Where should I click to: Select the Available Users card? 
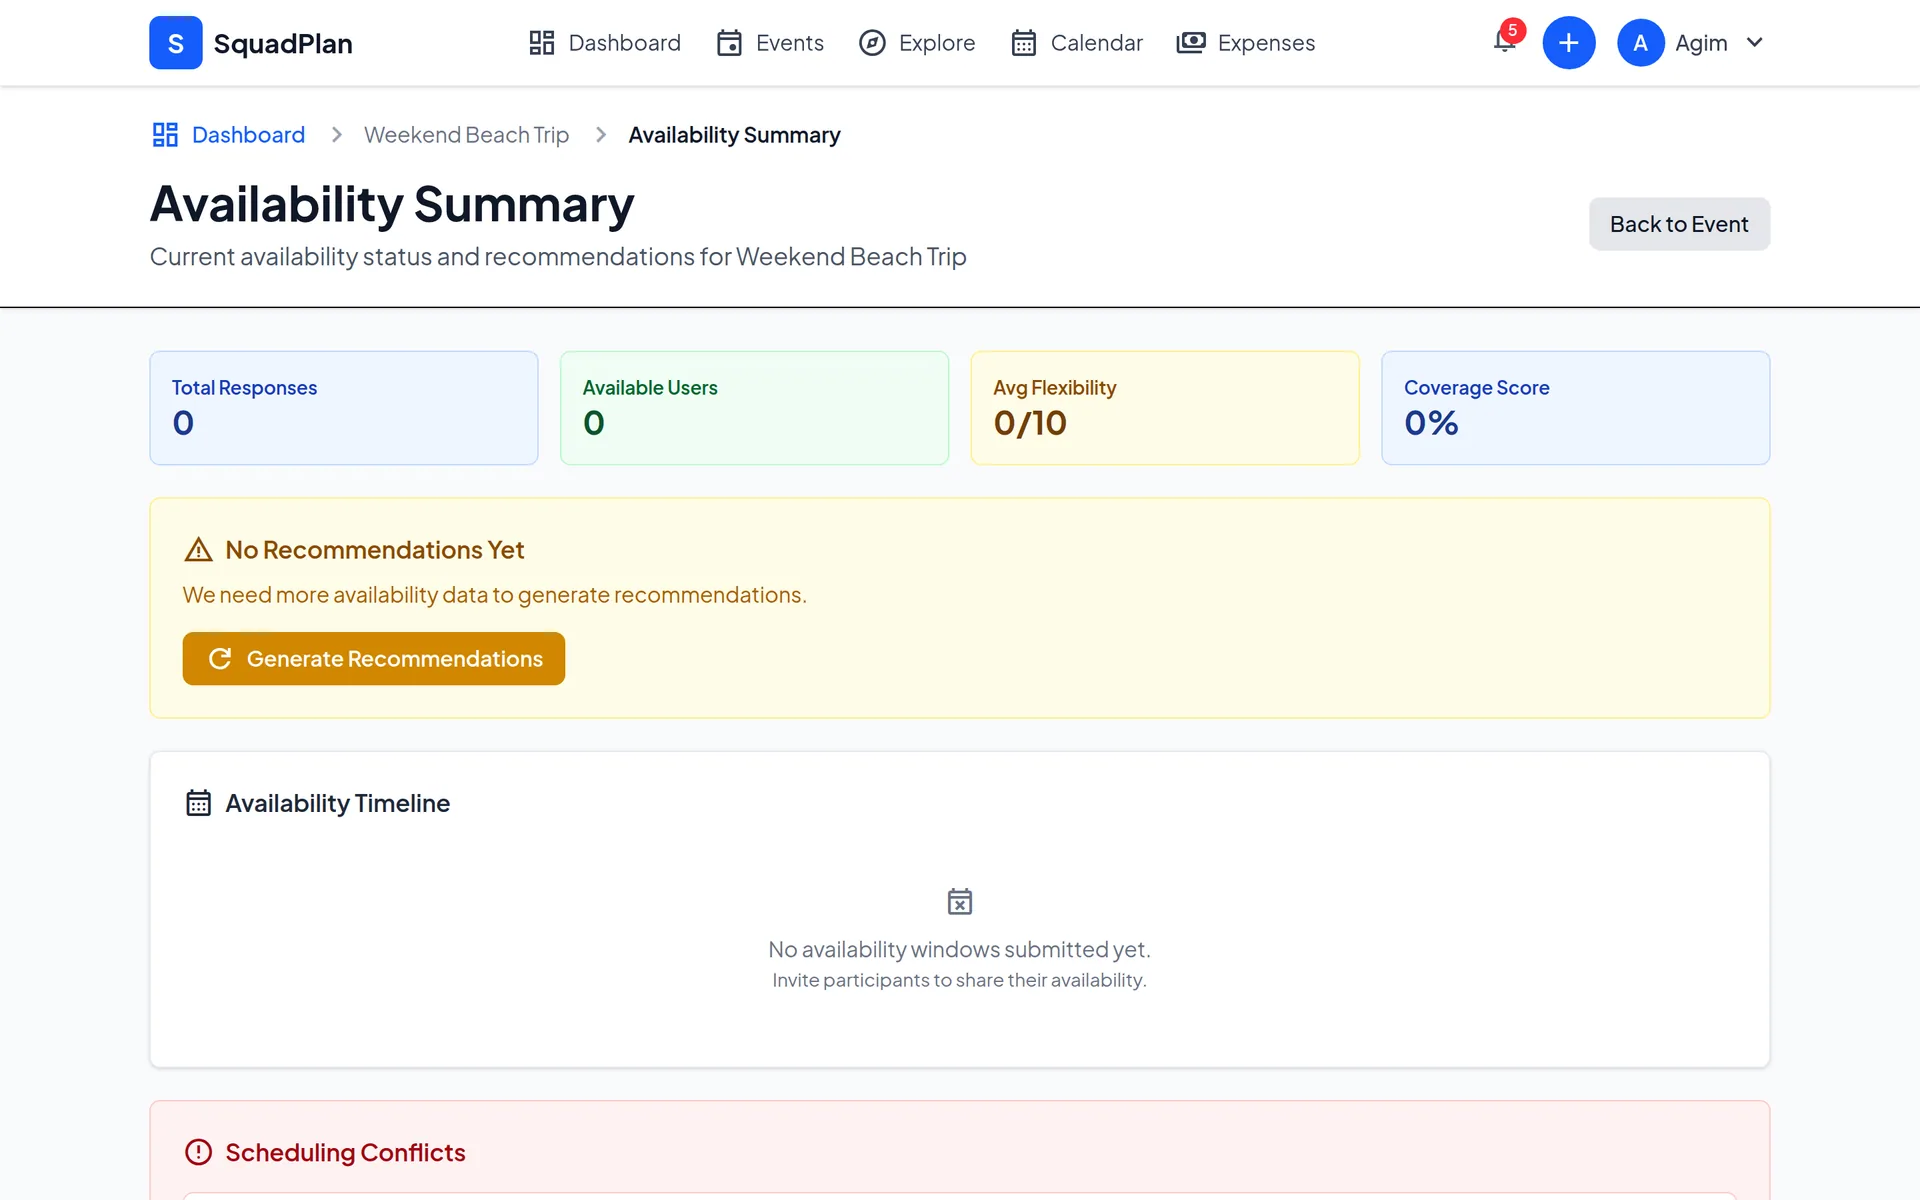click(754, 408)
